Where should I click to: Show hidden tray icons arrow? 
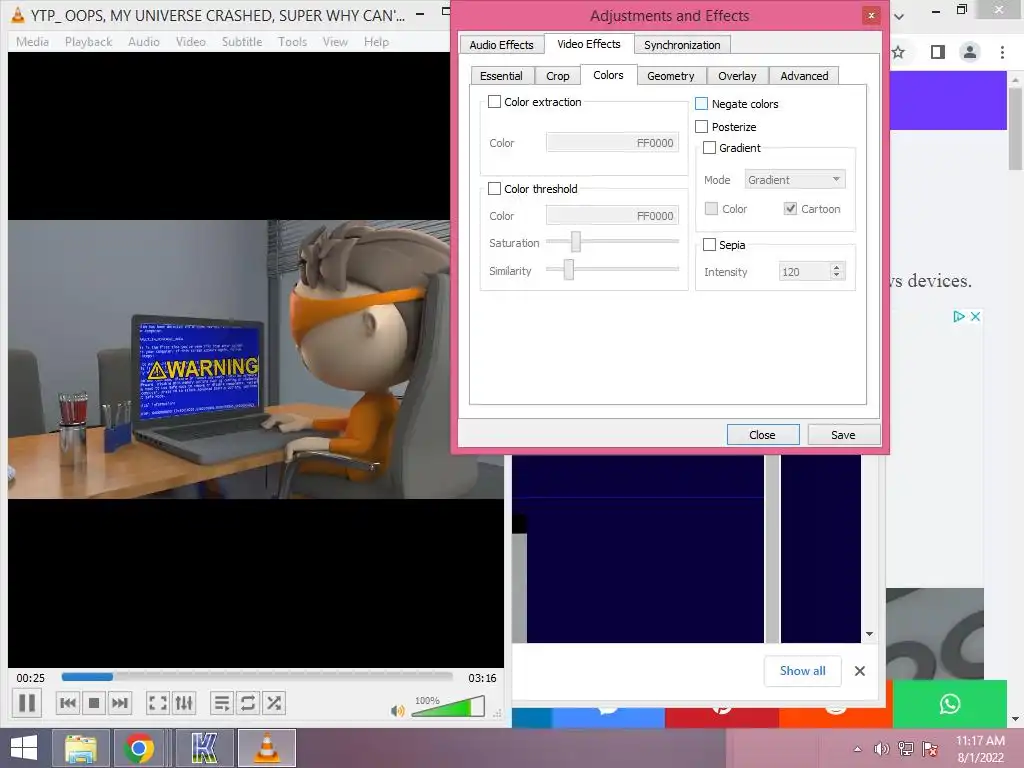point(857,749)
